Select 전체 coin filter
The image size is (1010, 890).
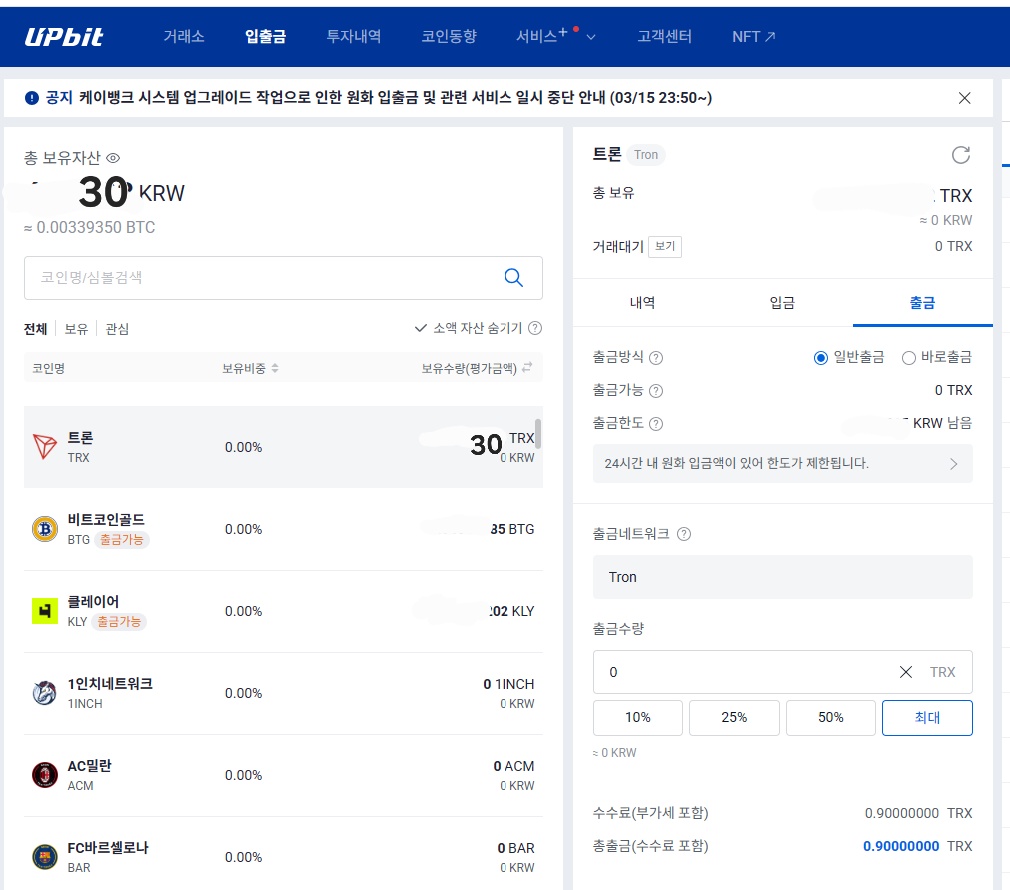click(x=35, y=329)
